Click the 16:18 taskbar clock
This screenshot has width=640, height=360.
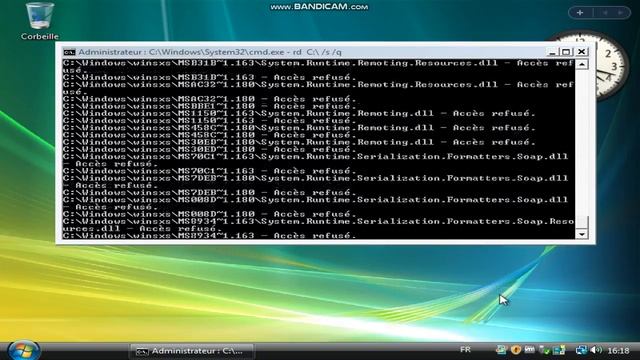[x=618, y=351]
